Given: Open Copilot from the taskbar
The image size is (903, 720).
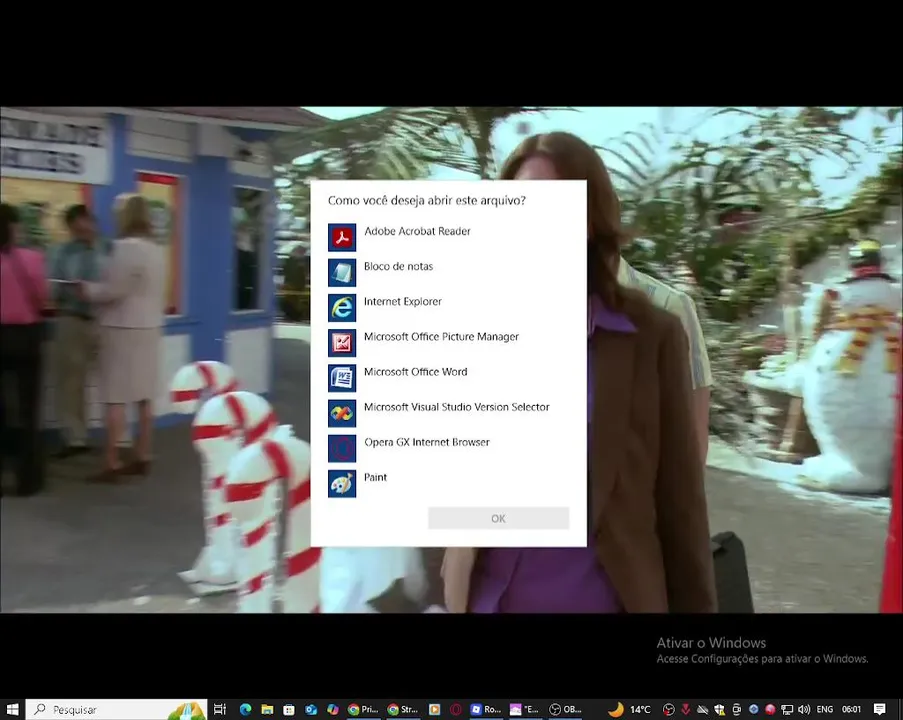Looking at the screenshot, I should [x=333, y=709].
